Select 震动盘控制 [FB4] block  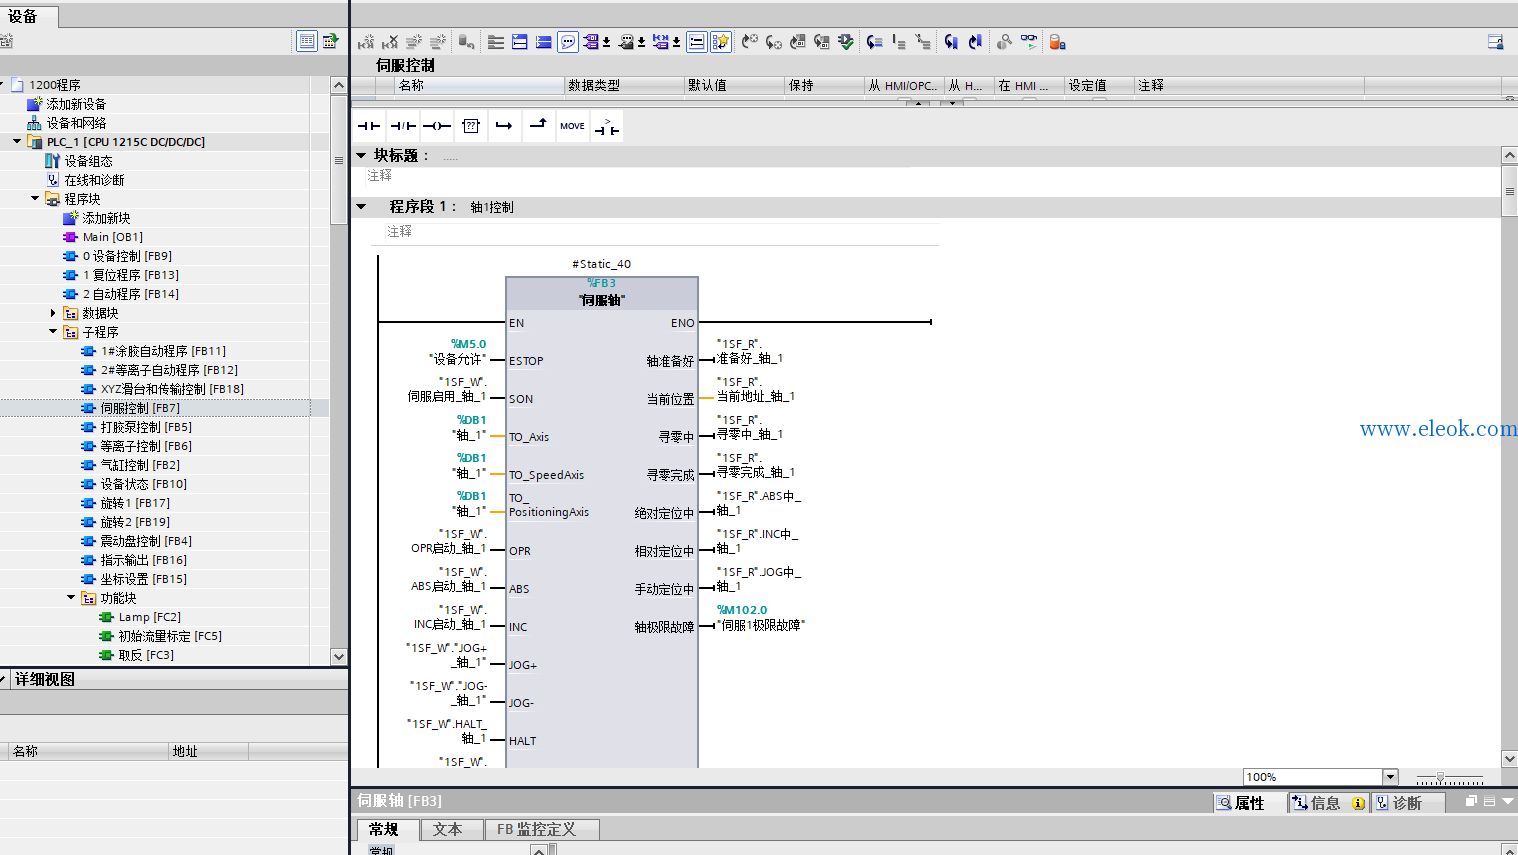[146, 541]
